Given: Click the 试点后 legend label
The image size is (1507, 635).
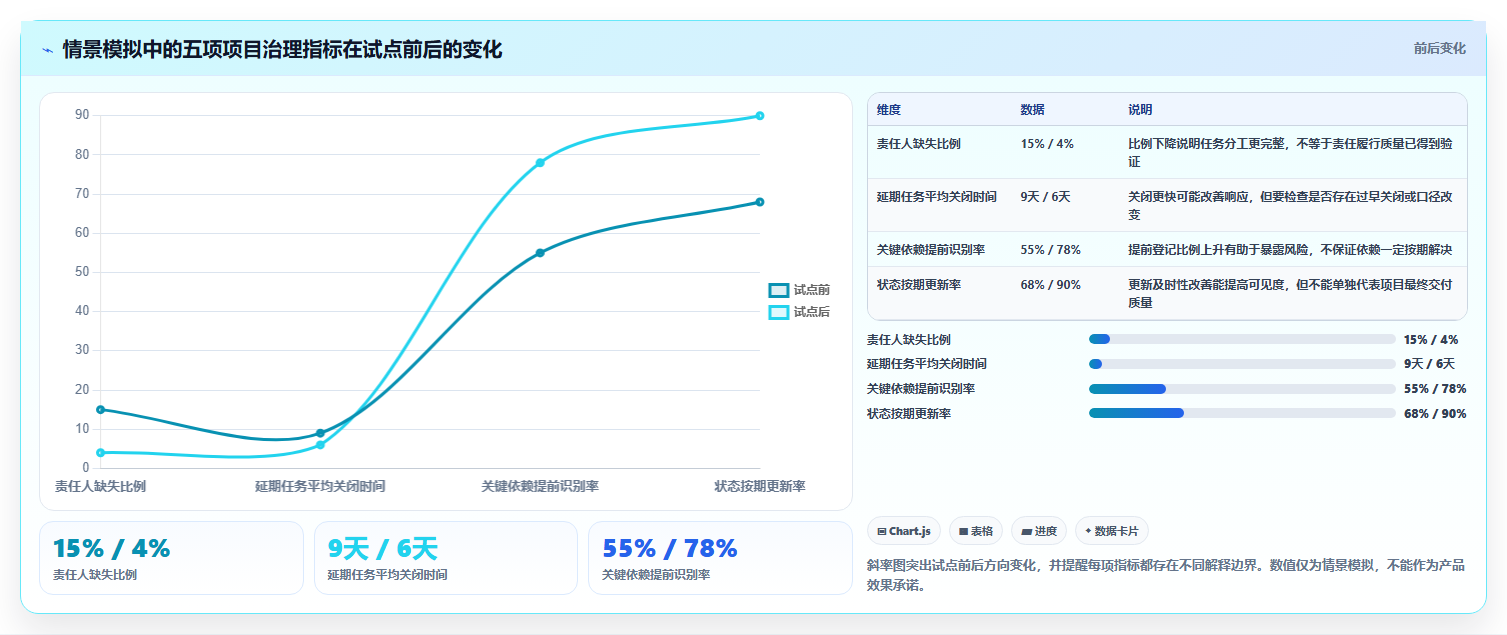Looking at the screenshot, I should (x=811, y=312).
